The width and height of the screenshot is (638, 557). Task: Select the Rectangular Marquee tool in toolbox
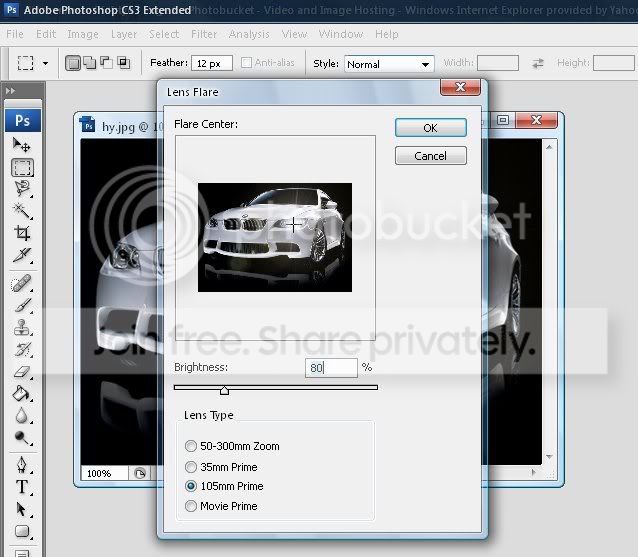pyautogui.click(x=22, y=168)
